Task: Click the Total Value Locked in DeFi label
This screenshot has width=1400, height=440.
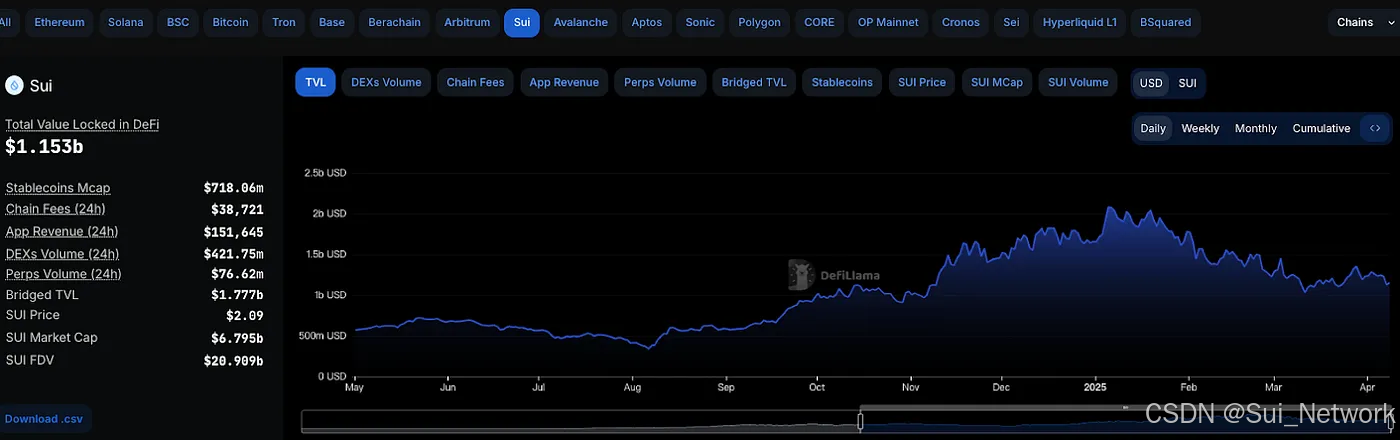Action: 82,125
